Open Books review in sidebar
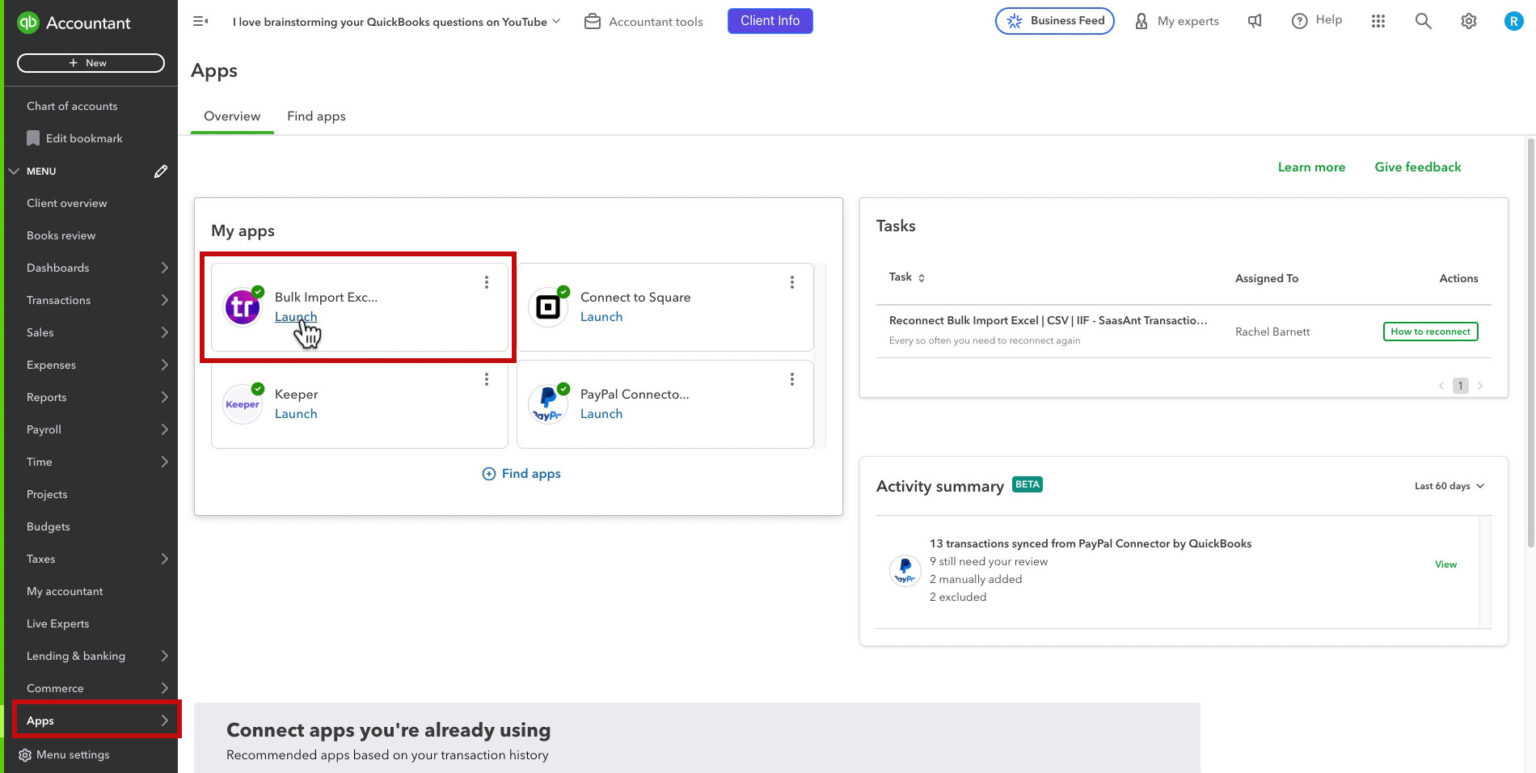 pos(61,235)
